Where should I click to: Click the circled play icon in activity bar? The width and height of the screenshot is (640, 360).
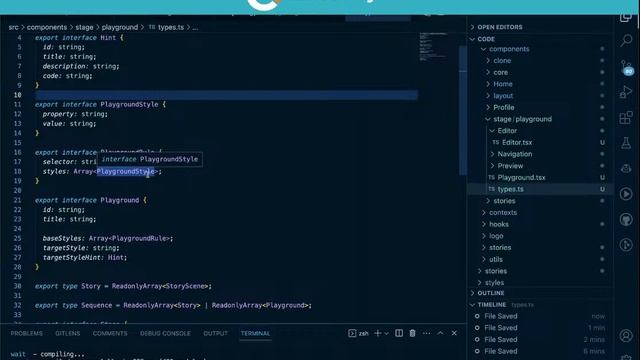pyautogui.click(x=626, y=194)
